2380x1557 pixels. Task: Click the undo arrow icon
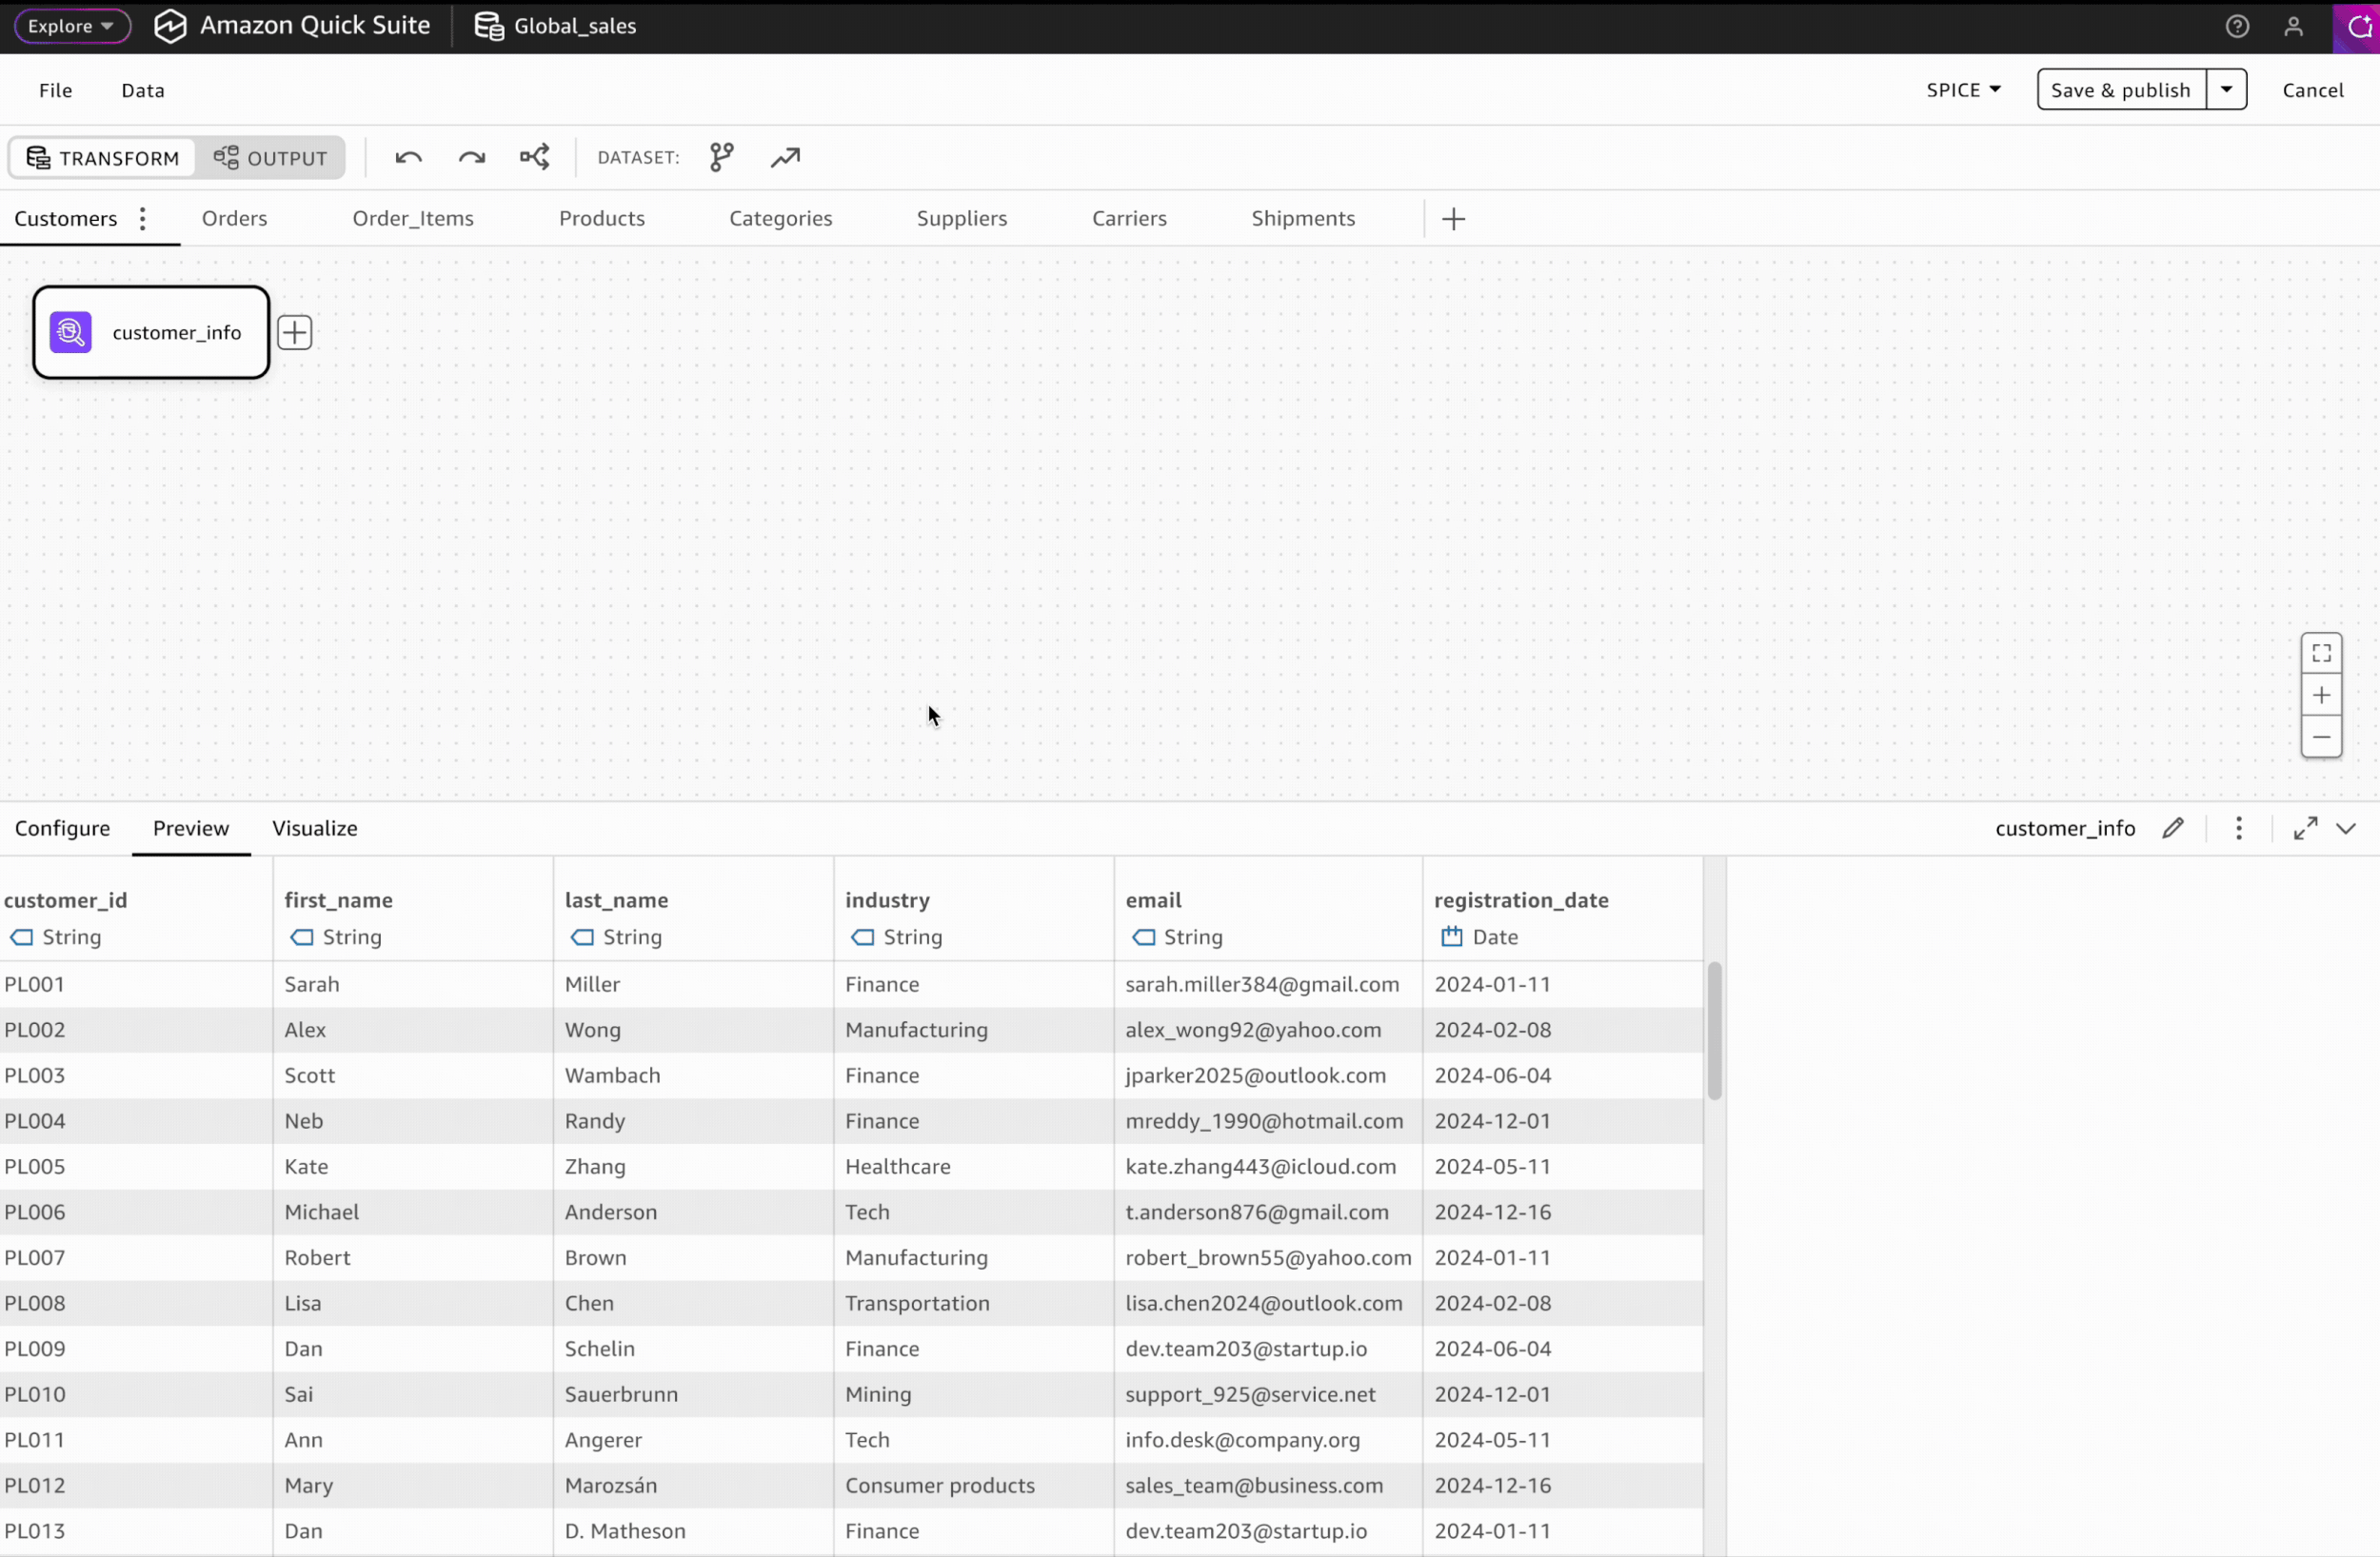point(408,157)
